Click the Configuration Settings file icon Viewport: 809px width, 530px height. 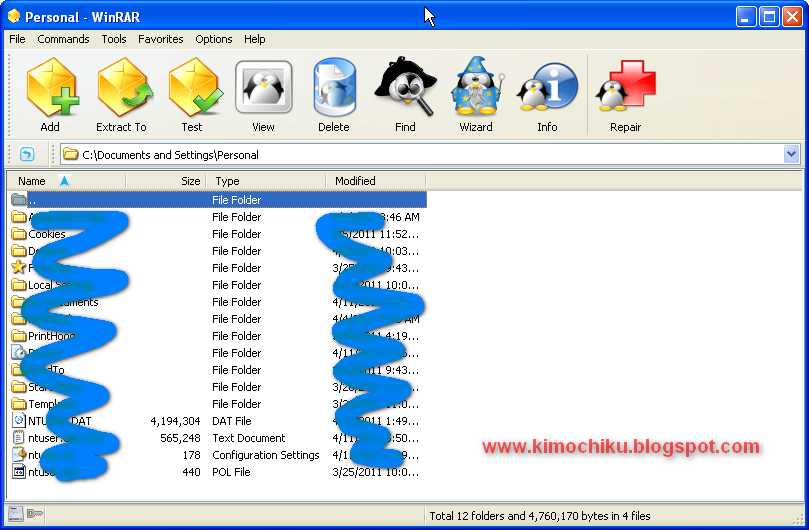(19, 455)
